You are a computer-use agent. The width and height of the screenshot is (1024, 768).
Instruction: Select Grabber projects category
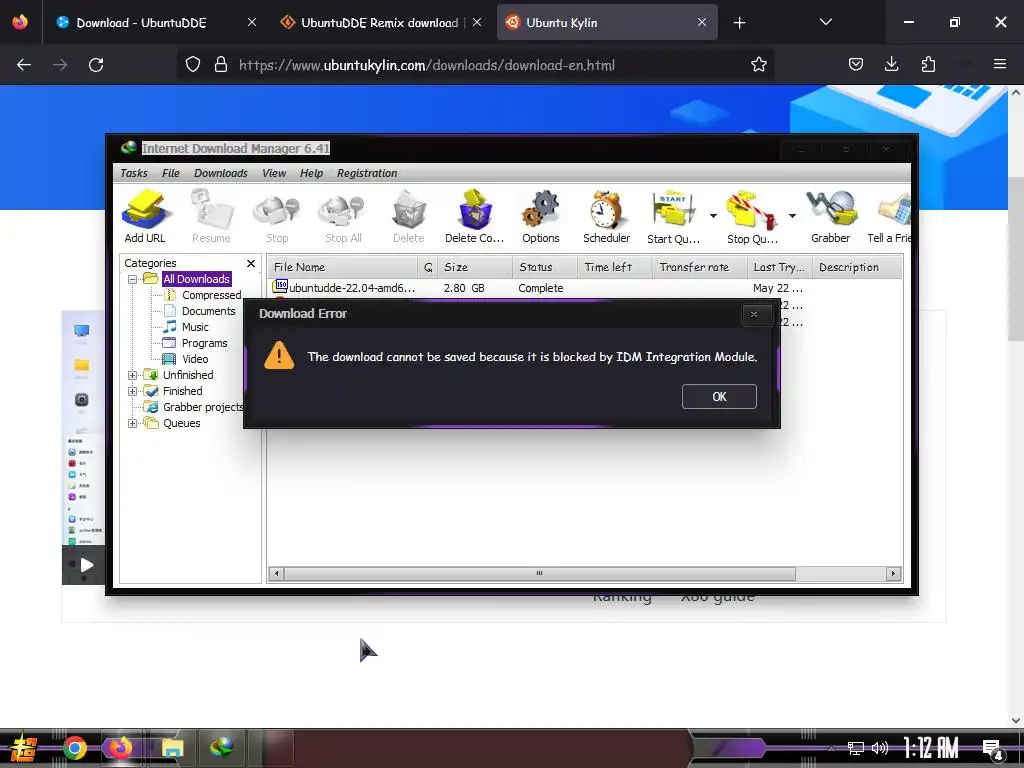pos(202,407)
